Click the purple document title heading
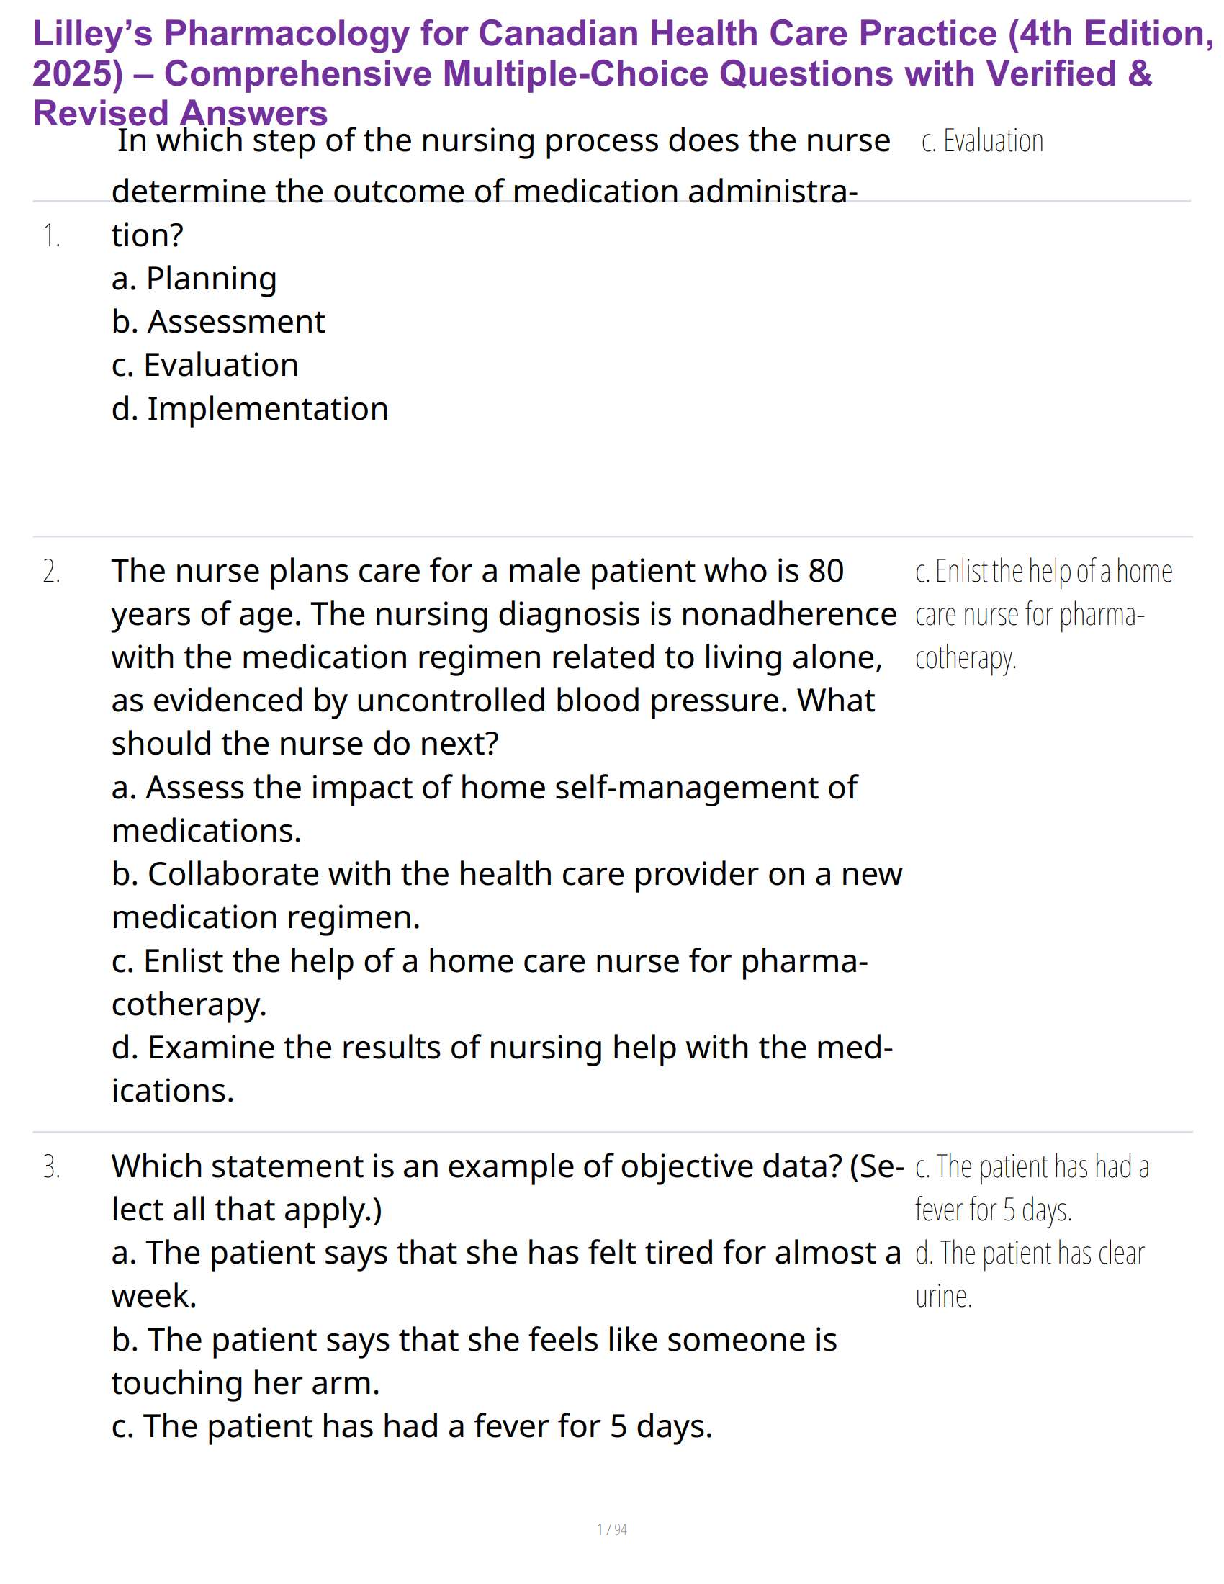This screenshot has height=1584, width=1224. click(620, 73)
